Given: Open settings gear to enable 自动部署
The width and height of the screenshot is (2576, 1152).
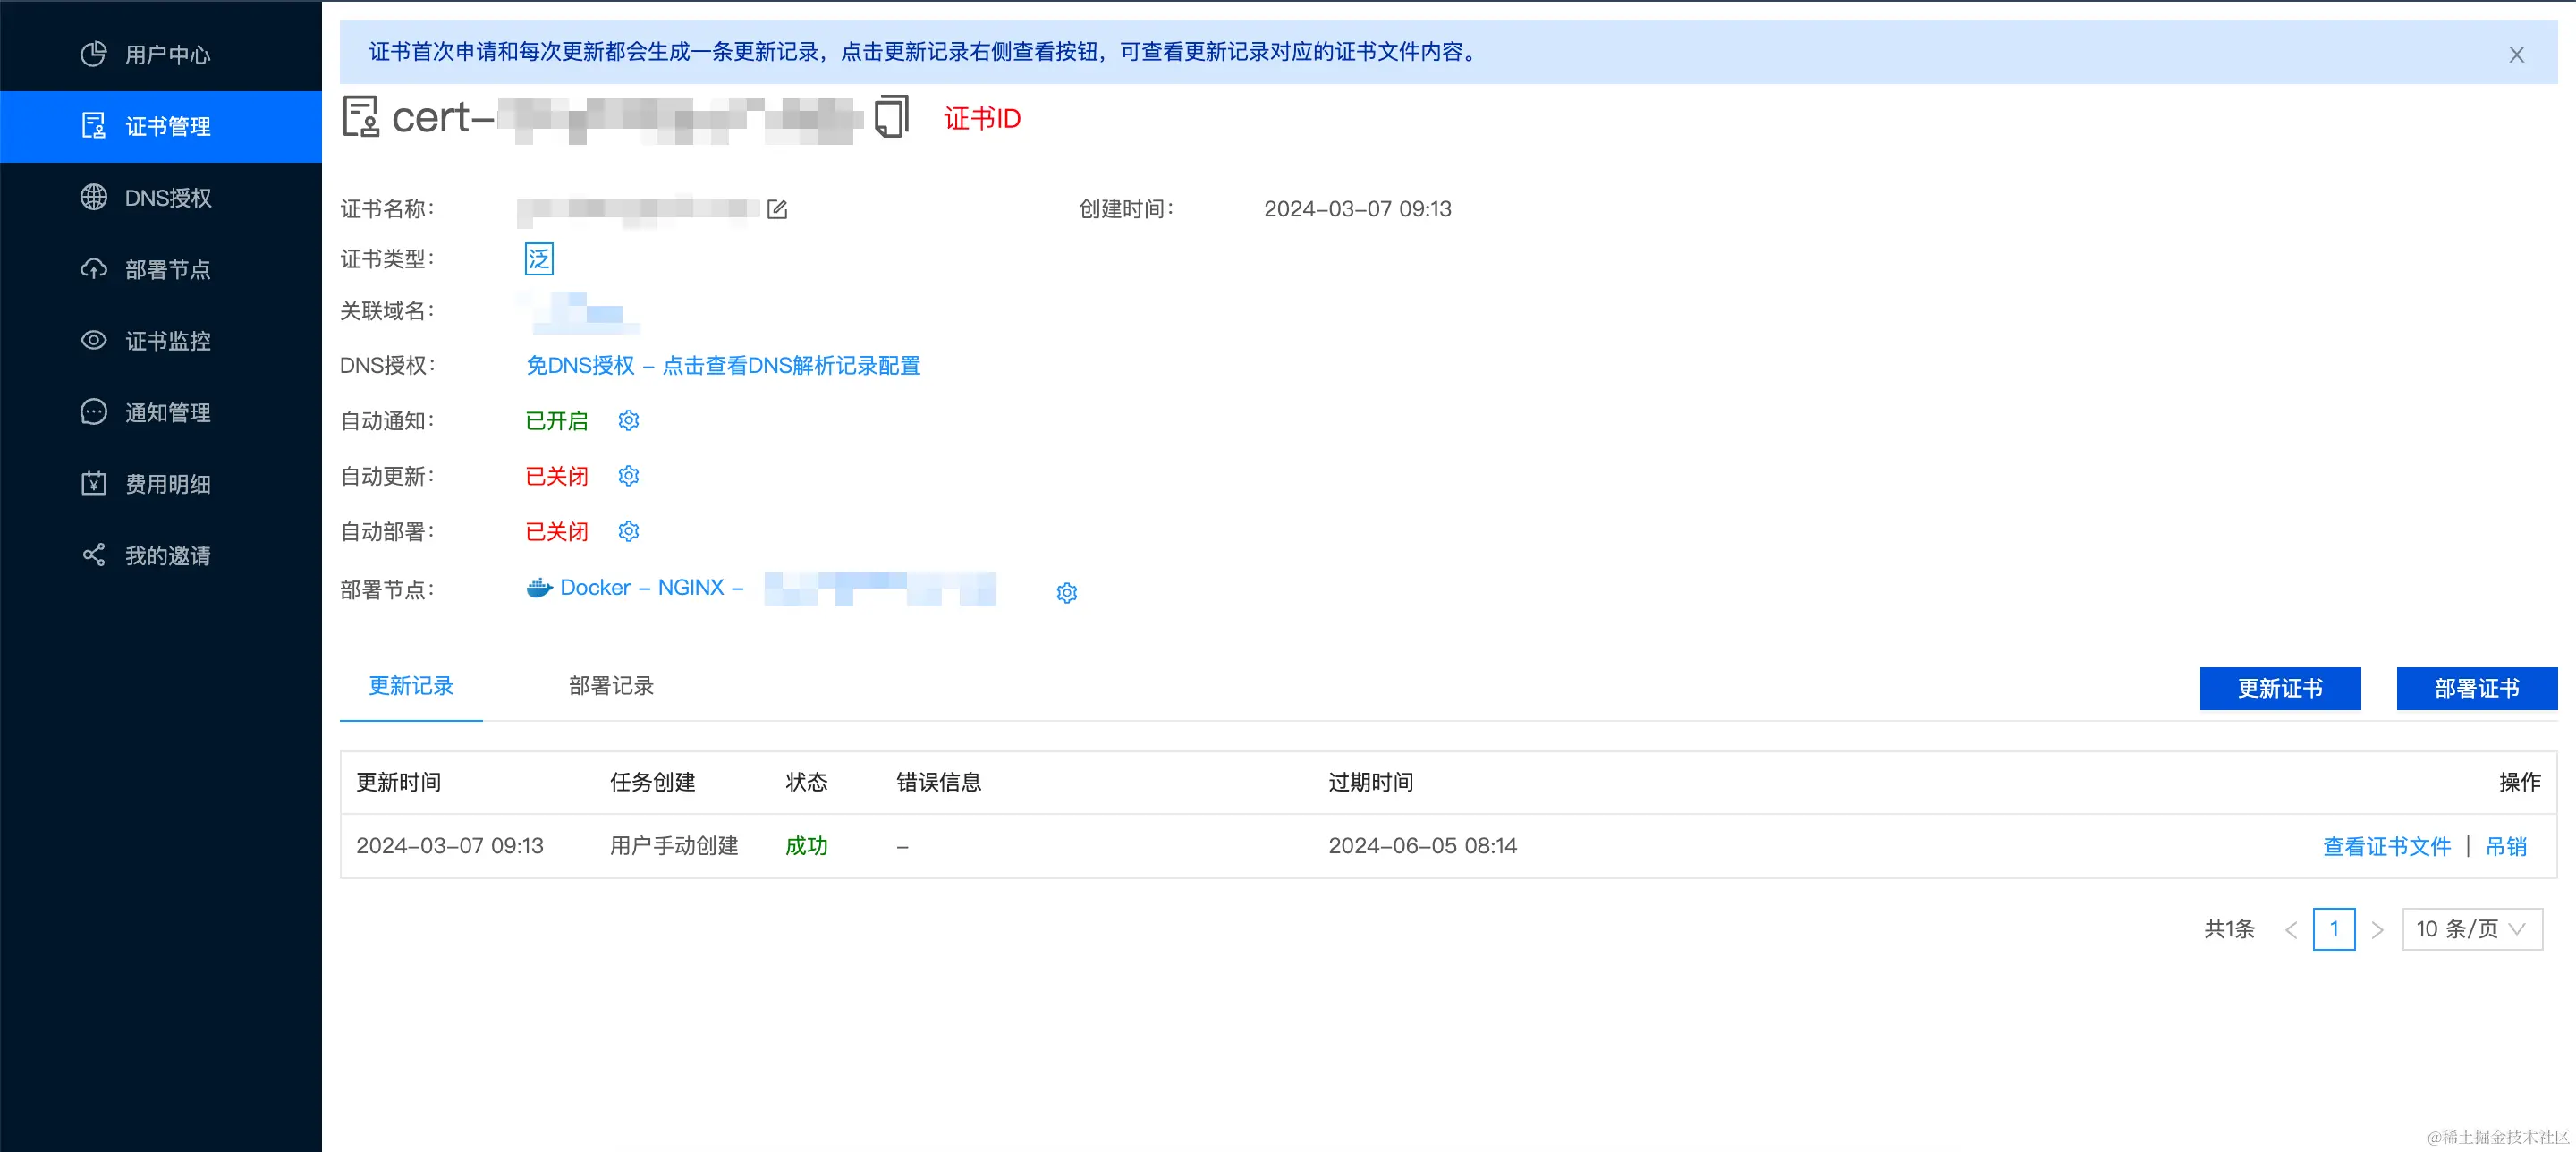Looking at the screenshot, I should click(x=628, y=531).
